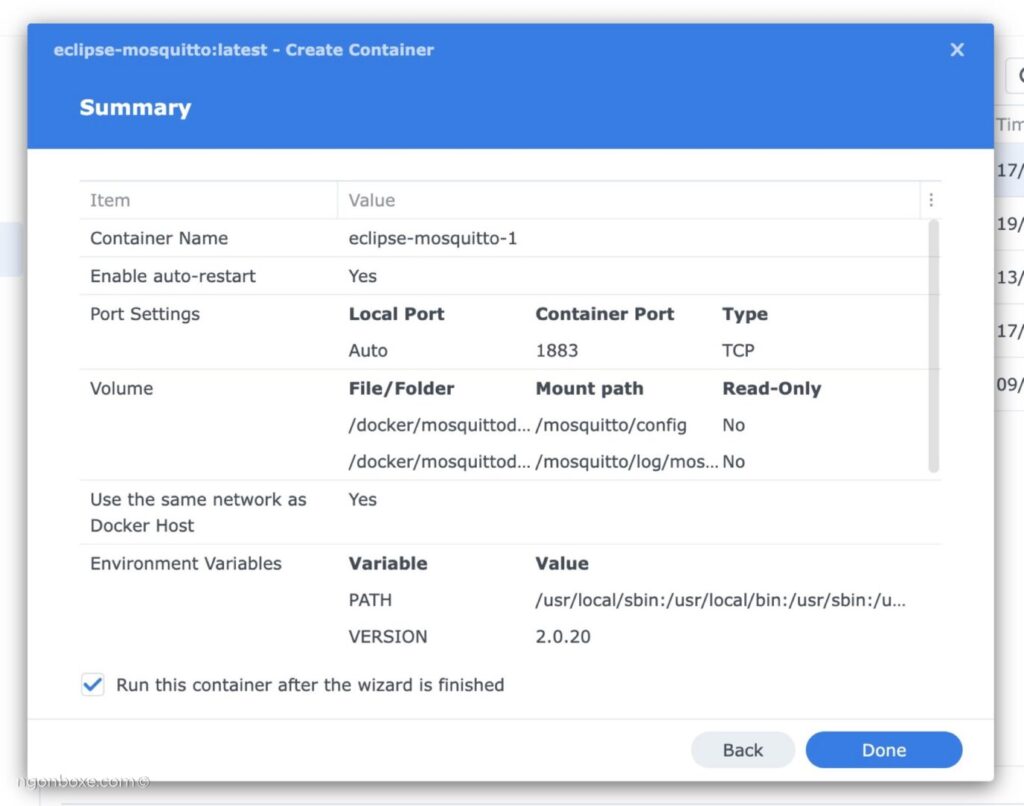Click the TCP type value
Screen dimensions: 1024x806
(x=738, y=351)
